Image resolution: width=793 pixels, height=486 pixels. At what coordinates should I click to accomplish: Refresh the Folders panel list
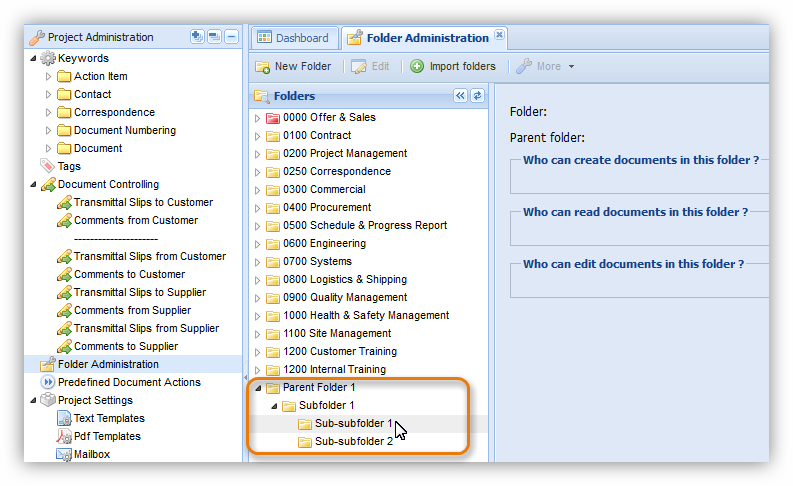point(477,96)
